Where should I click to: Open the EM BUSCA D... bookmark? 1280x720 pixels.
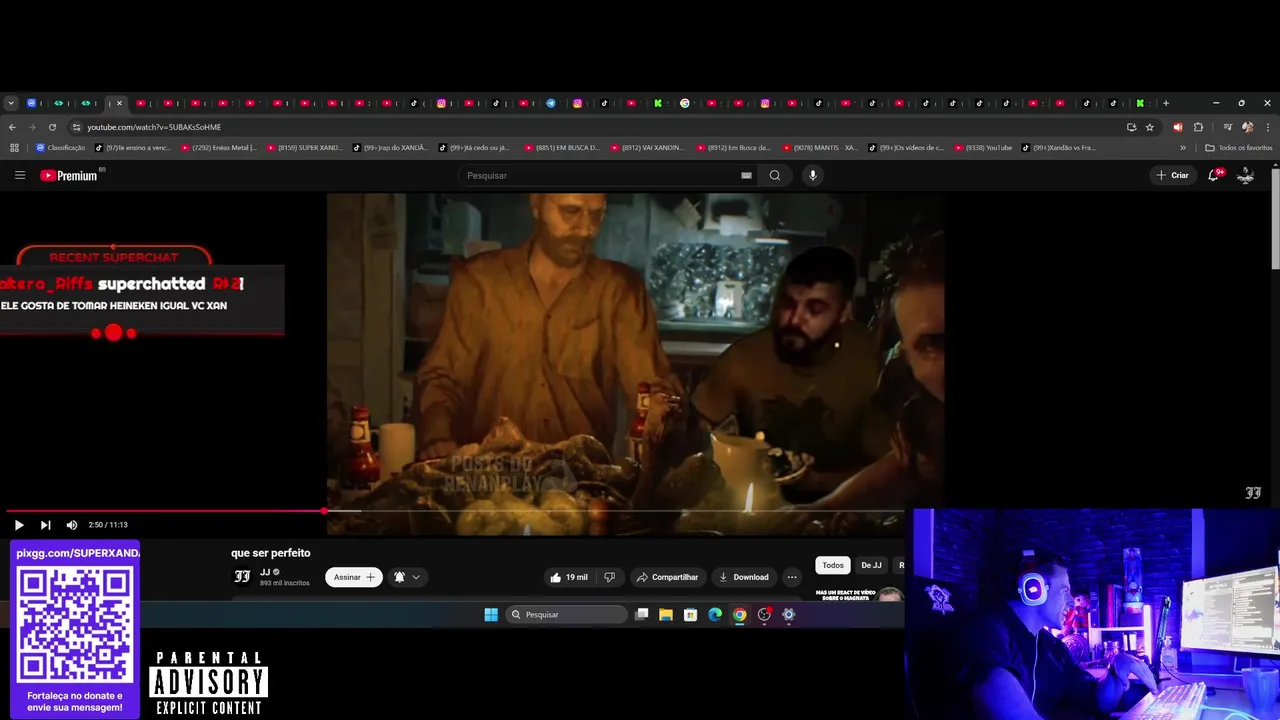coord(562,148)
